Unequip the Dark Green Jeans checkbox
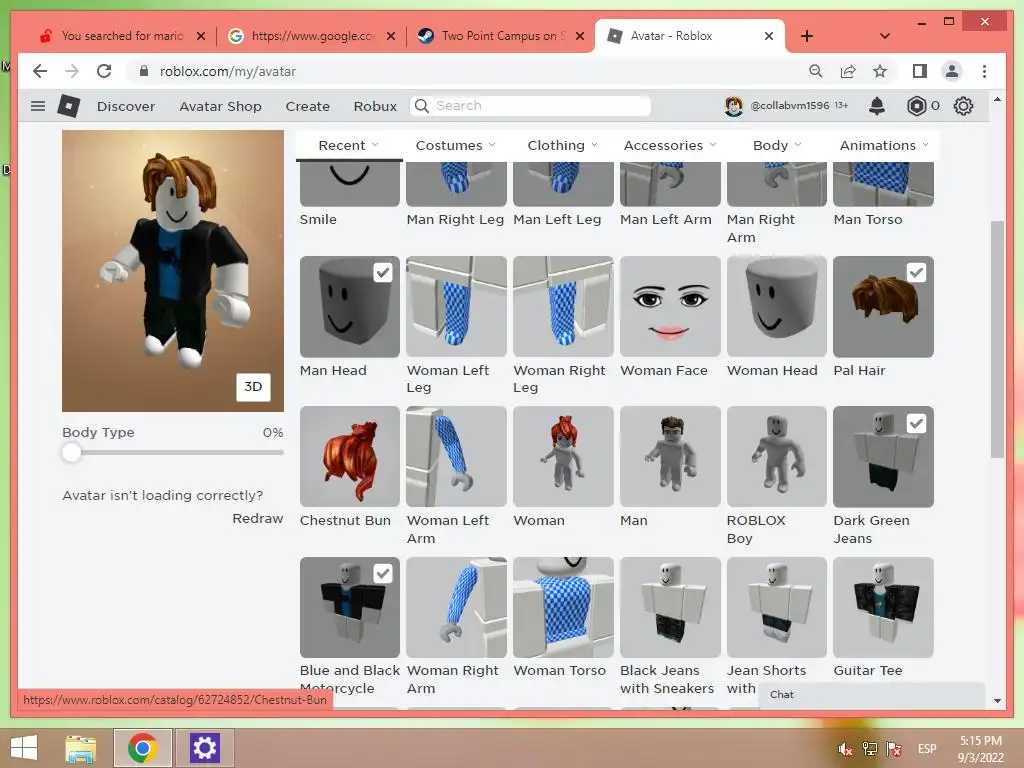This screenshot has width=1024, height=768. pos(916,423)
